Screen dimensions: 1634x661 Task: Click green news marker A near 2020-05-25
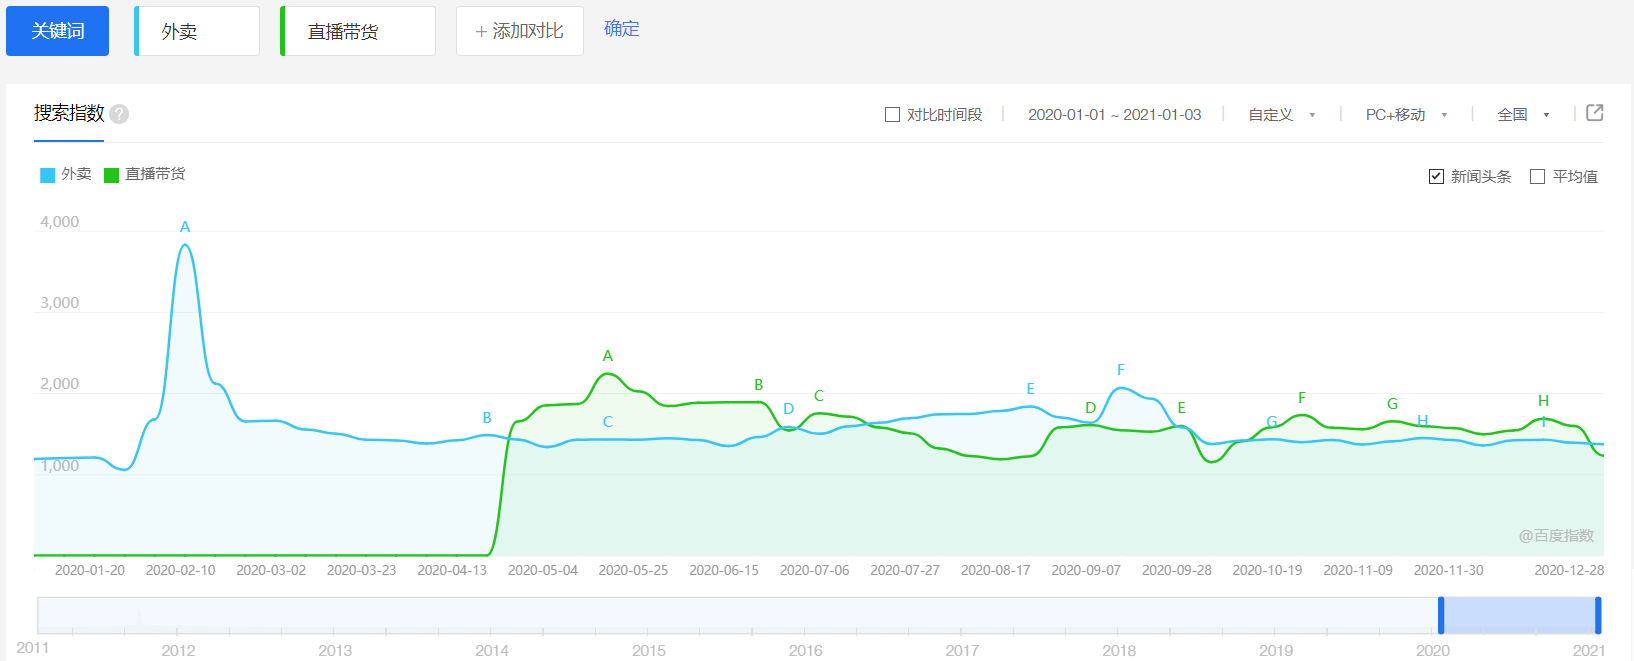pos(607,356)
